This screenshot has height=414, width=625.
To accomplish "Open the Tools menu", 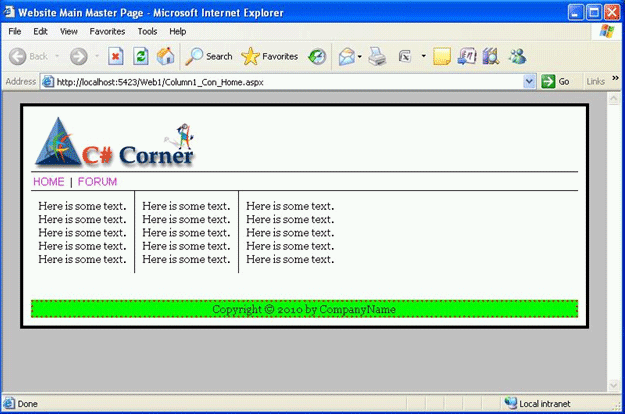I will [x=147, y=31].
